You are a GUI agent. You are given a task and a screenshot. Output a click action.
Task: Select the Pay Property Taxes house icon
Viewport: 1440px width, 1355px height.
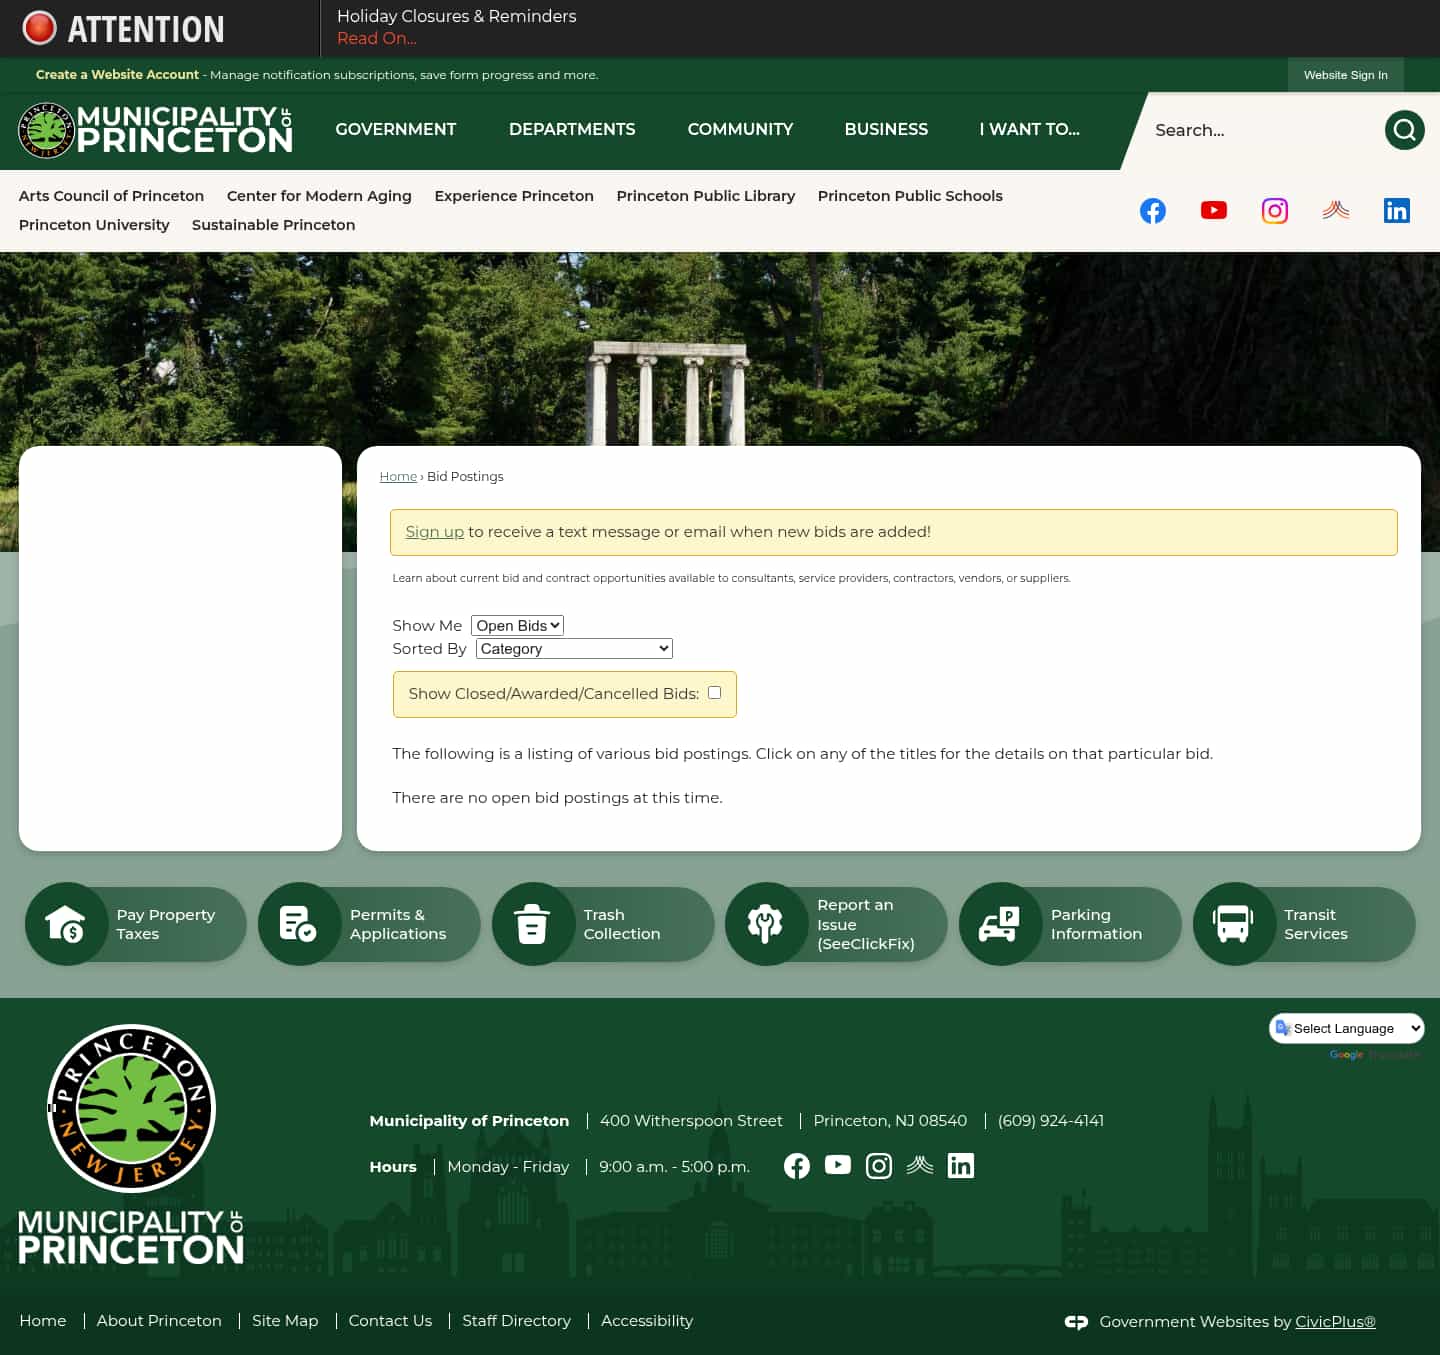tap(67, 923)
